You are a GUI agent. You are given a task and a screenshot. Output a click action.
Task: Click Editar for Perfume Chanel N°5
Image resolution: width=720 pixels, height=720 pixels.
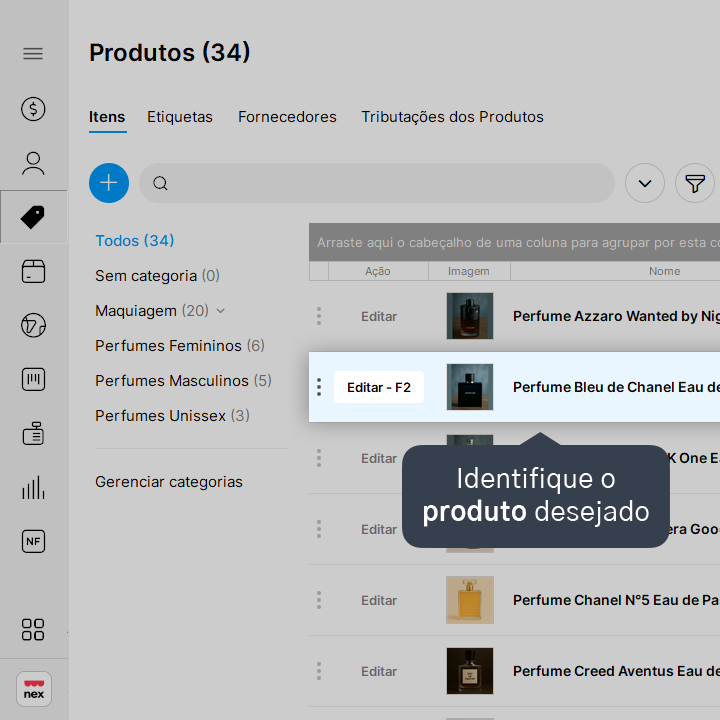pyautogui.click(x=379, y=600)
